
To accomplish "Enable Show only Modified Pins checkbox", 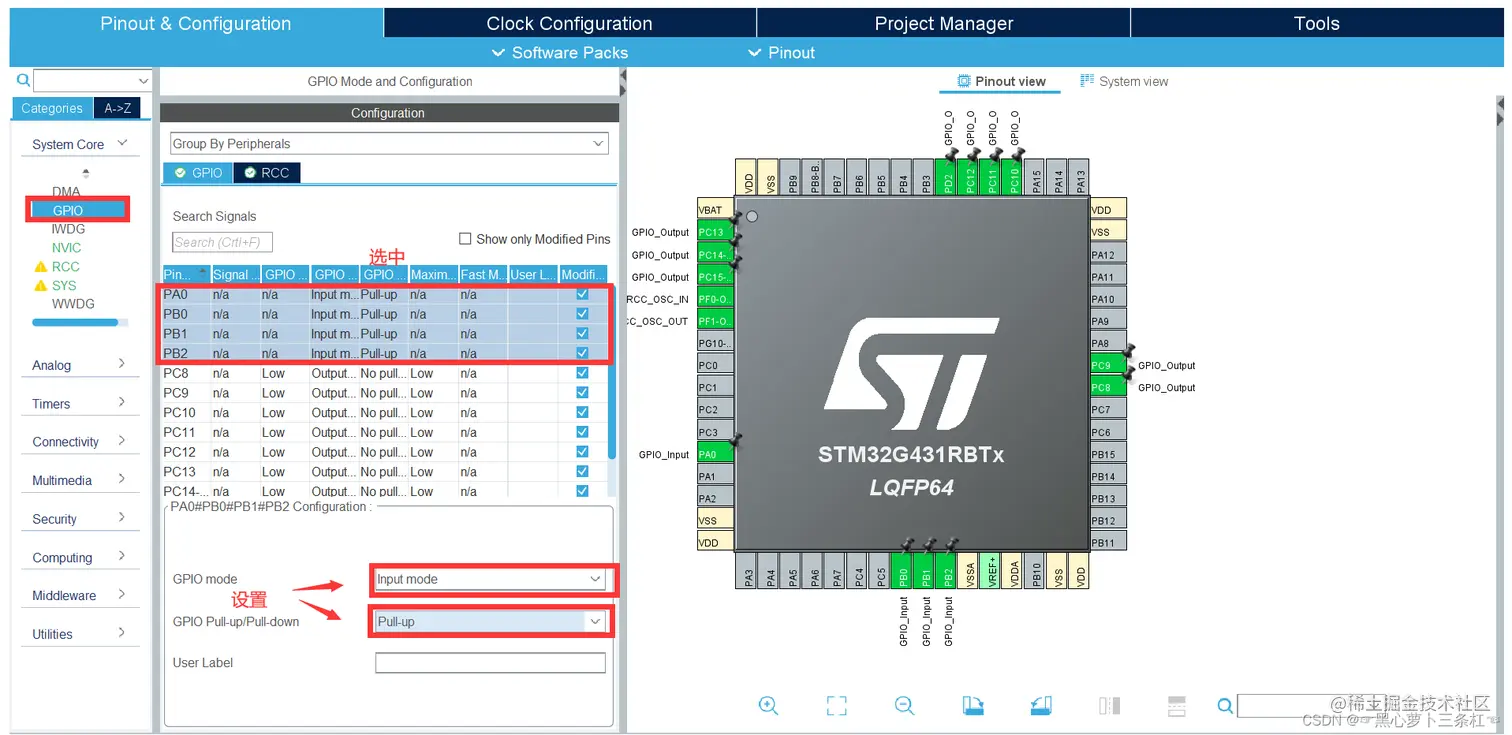I will tap(465, 239).
